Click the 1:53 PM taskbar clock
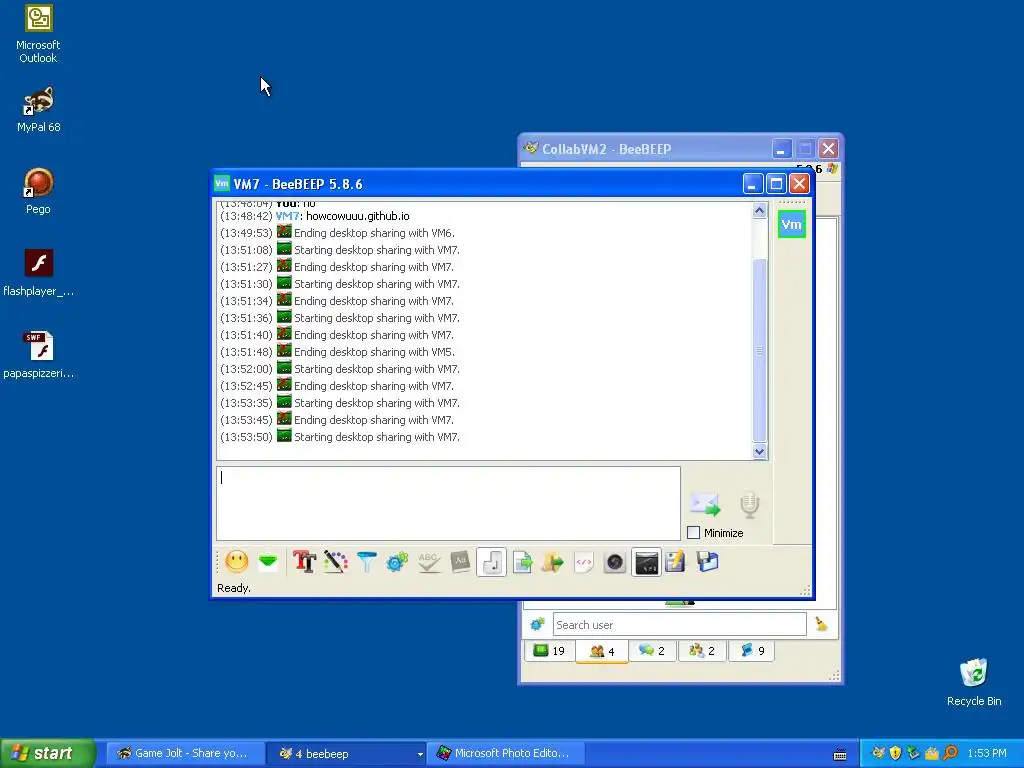Viewport: 1024px width, 768px height. coord(987,754)
